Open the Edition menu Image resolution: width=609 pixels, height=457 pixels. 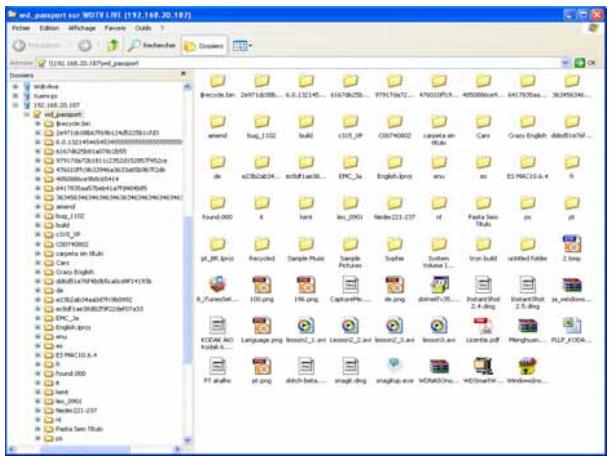(49, 28)
